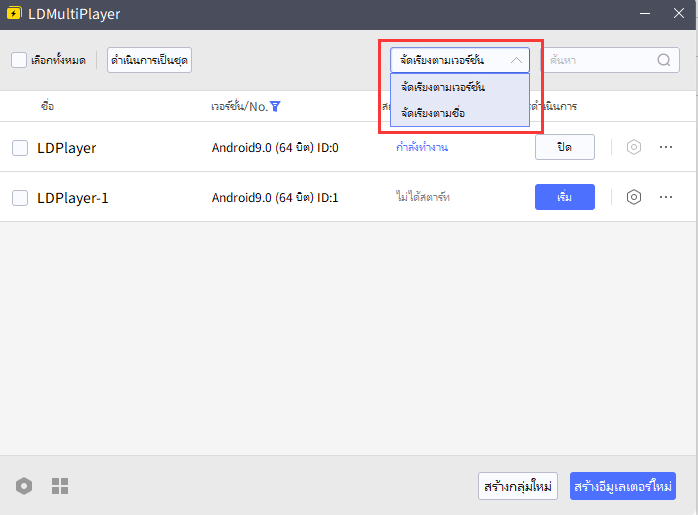Switch to grid view icon at bottom
This screenshot has width=698, height=515.
tap(60, 486)
